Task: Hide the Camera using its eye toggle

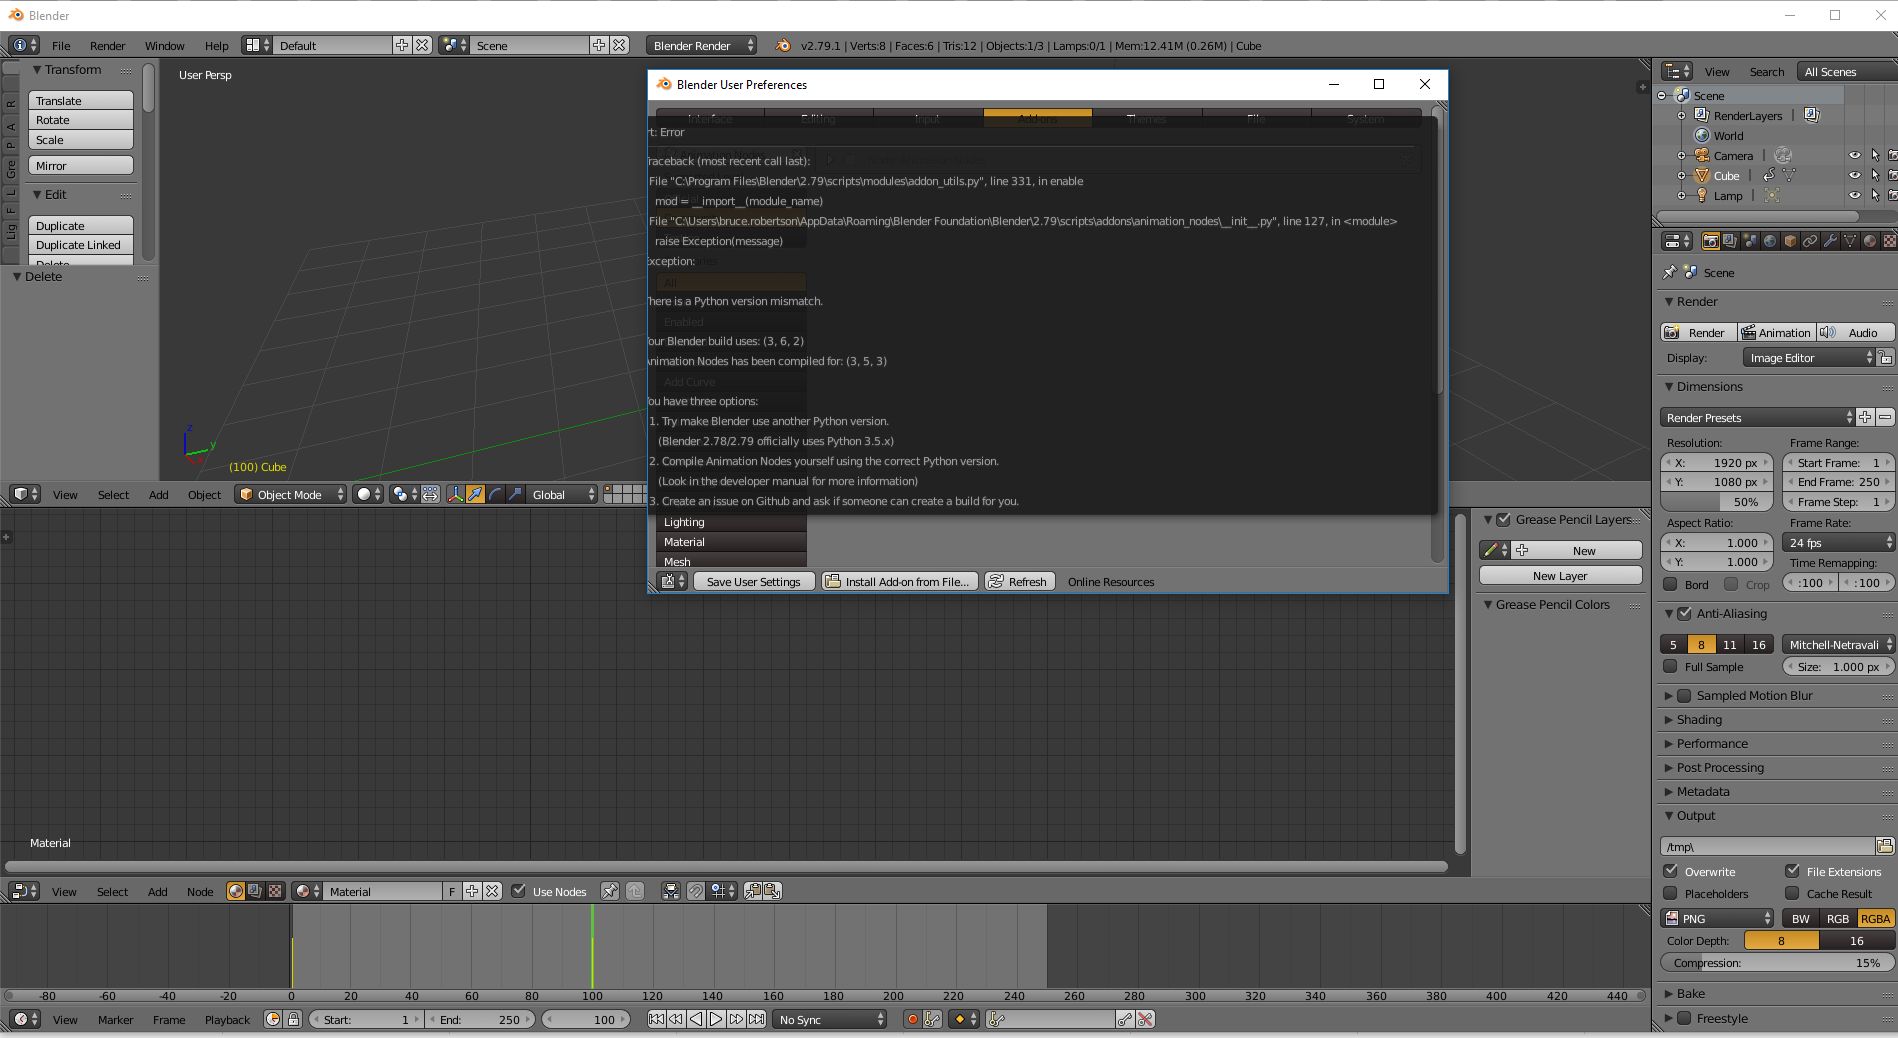Action: tap(1856, 155)
